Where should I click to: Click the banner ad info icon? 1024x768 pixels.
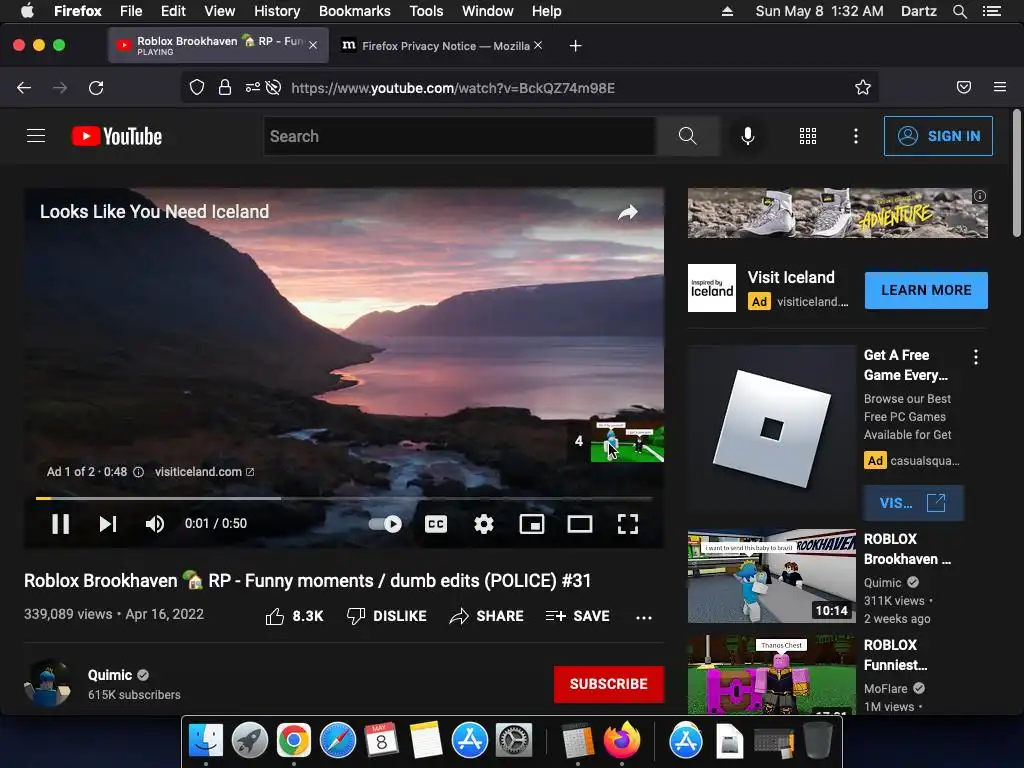(980, 196)
